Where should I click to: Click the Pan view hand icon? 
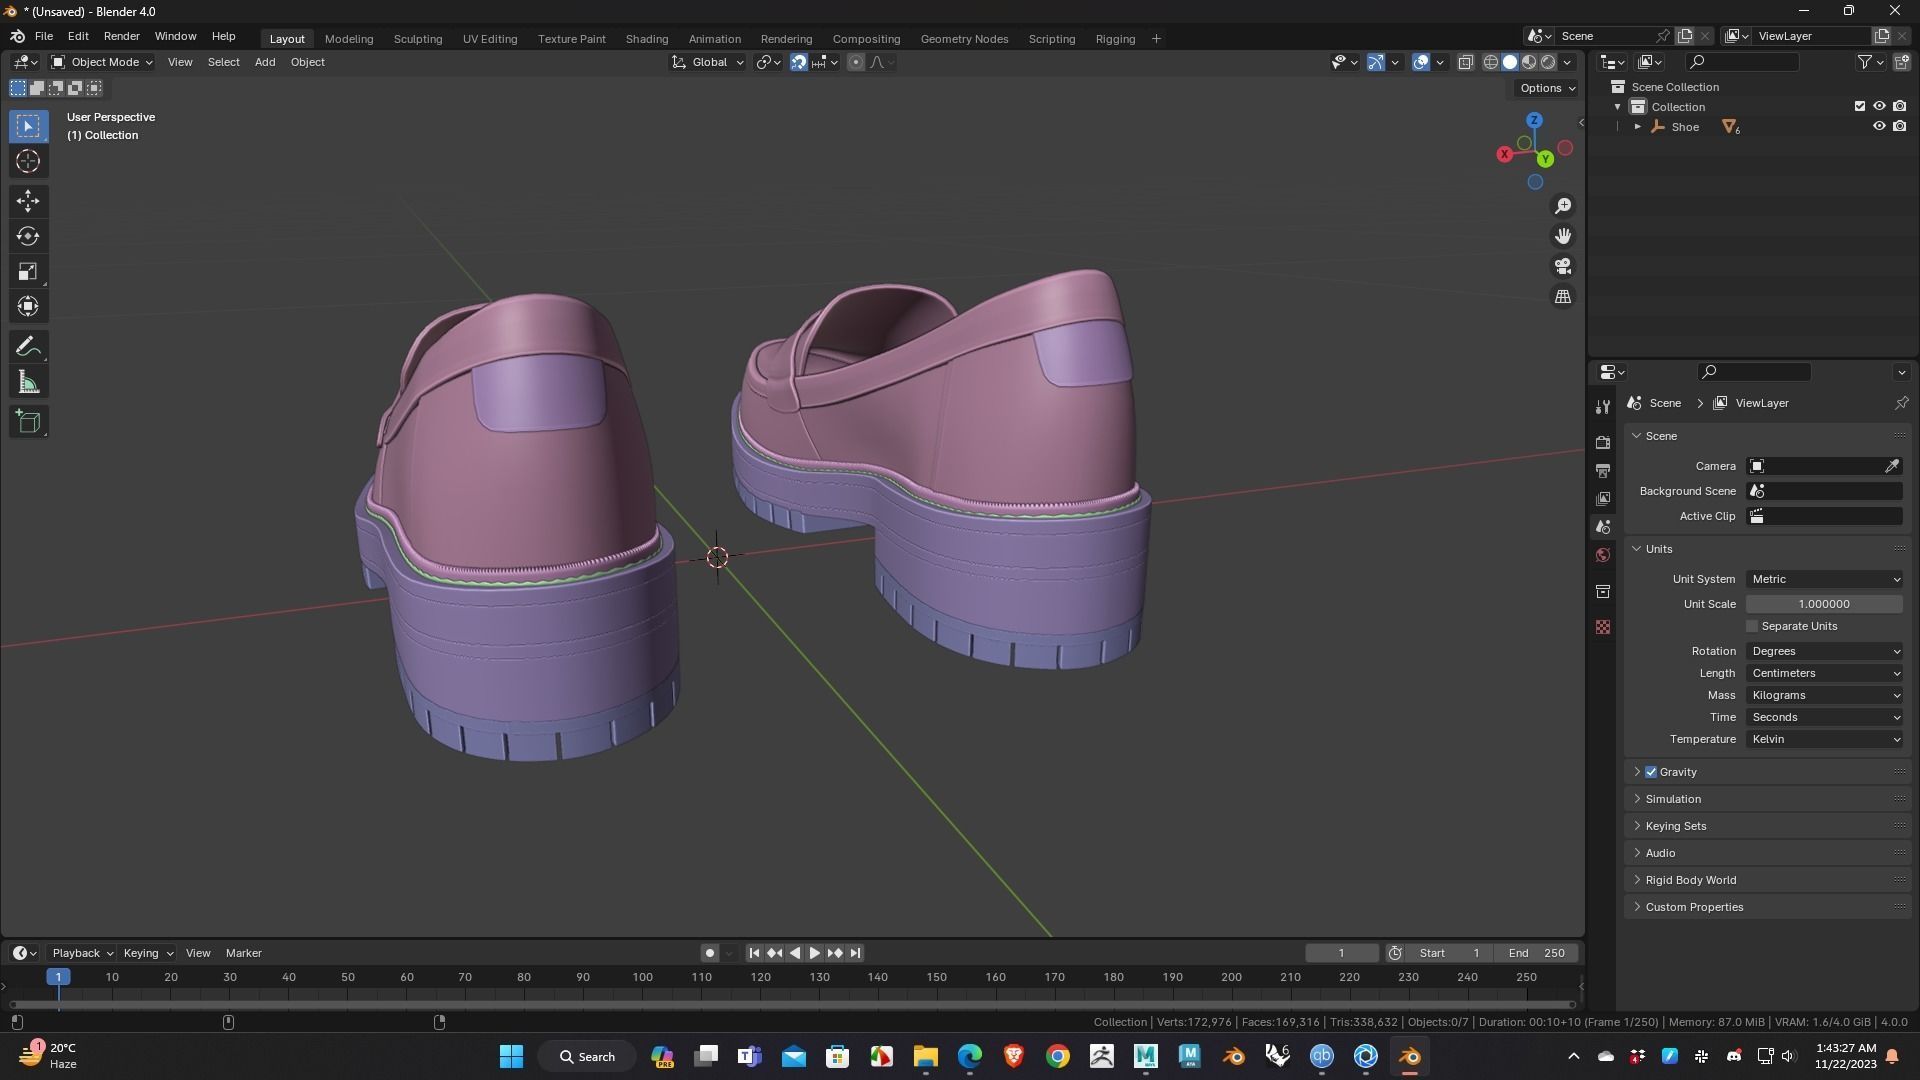coord(1563,236)
